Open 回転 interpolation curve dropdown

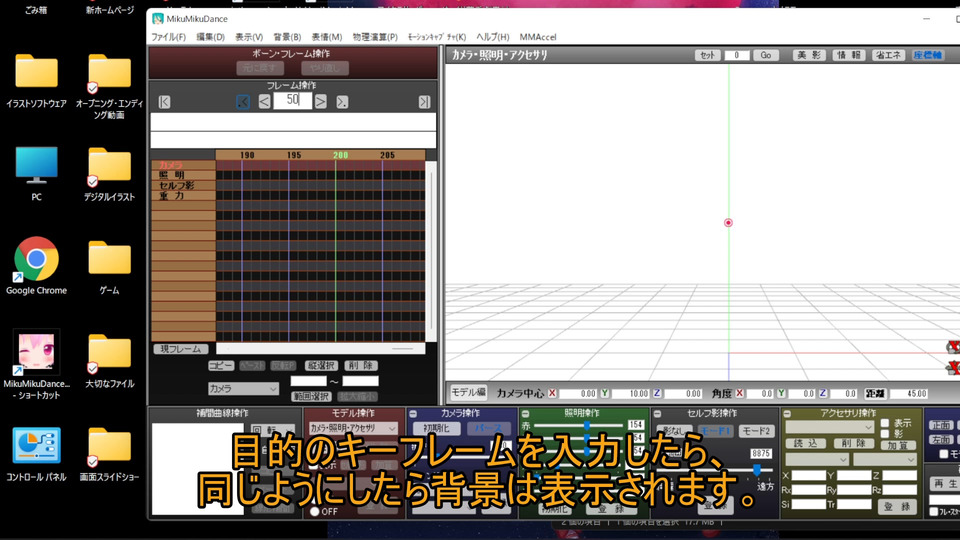pyautogui.click(x=272, y=430)
